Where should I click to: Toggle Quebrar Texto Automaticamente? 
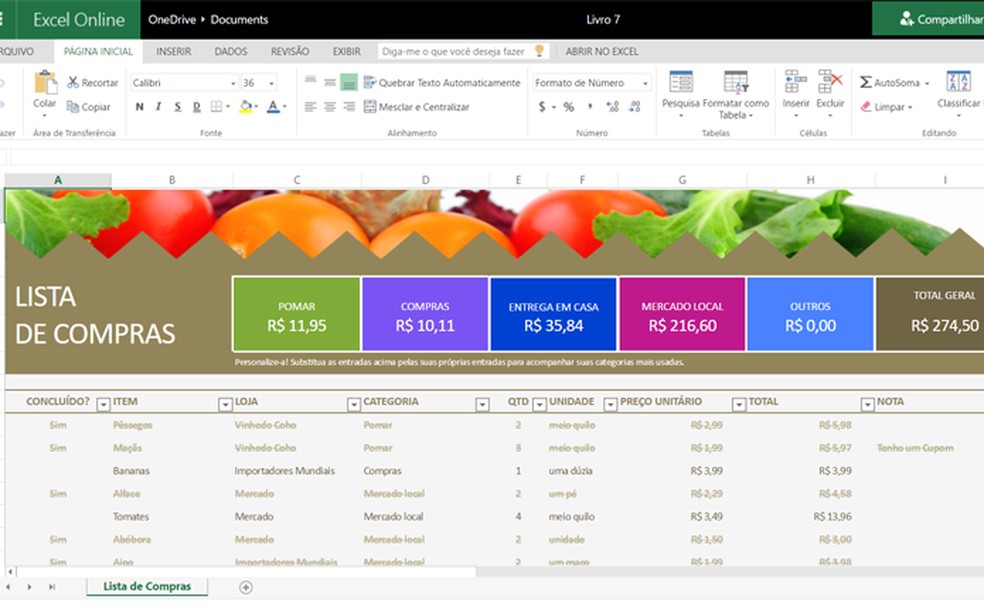(369, 83)
